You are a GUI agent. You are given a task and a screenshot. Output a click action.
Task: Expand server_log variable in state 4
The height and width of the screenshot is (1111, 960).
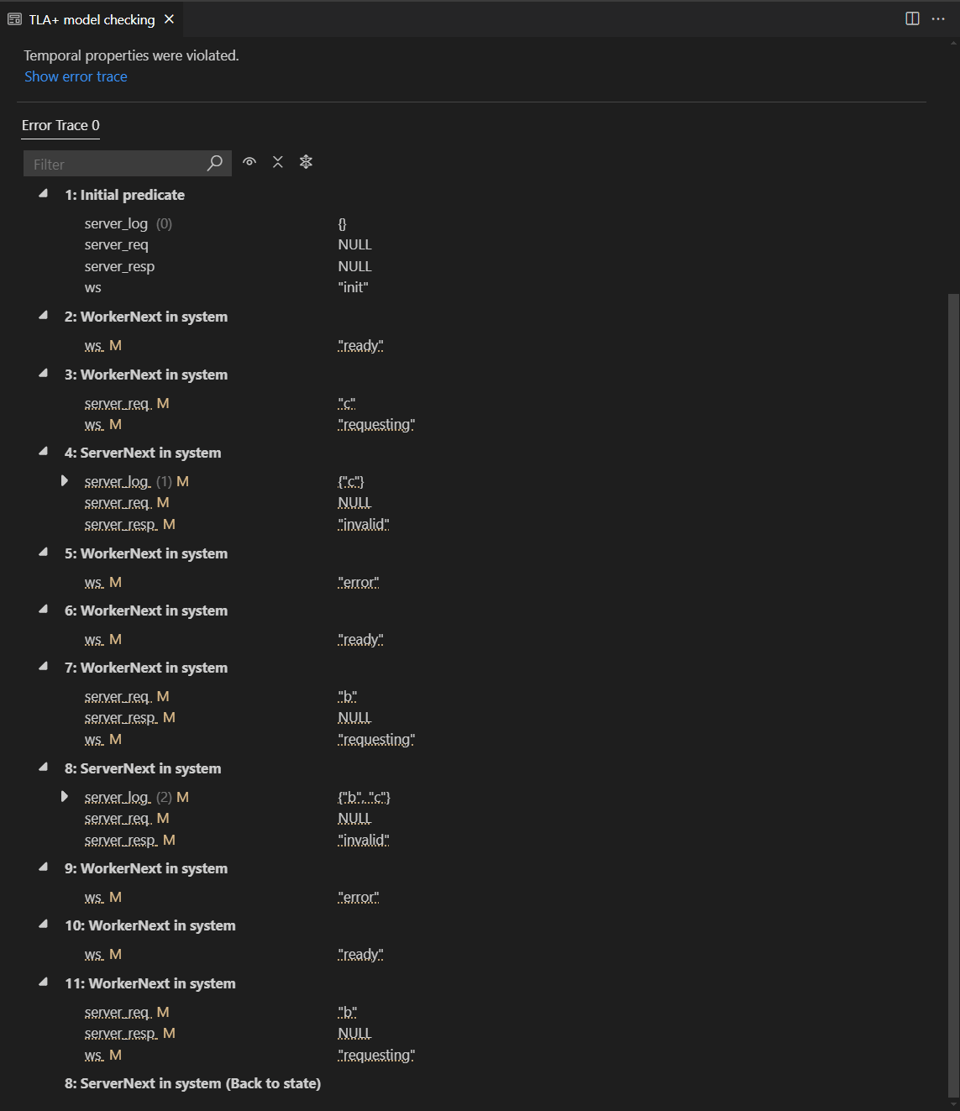point(65,481)
